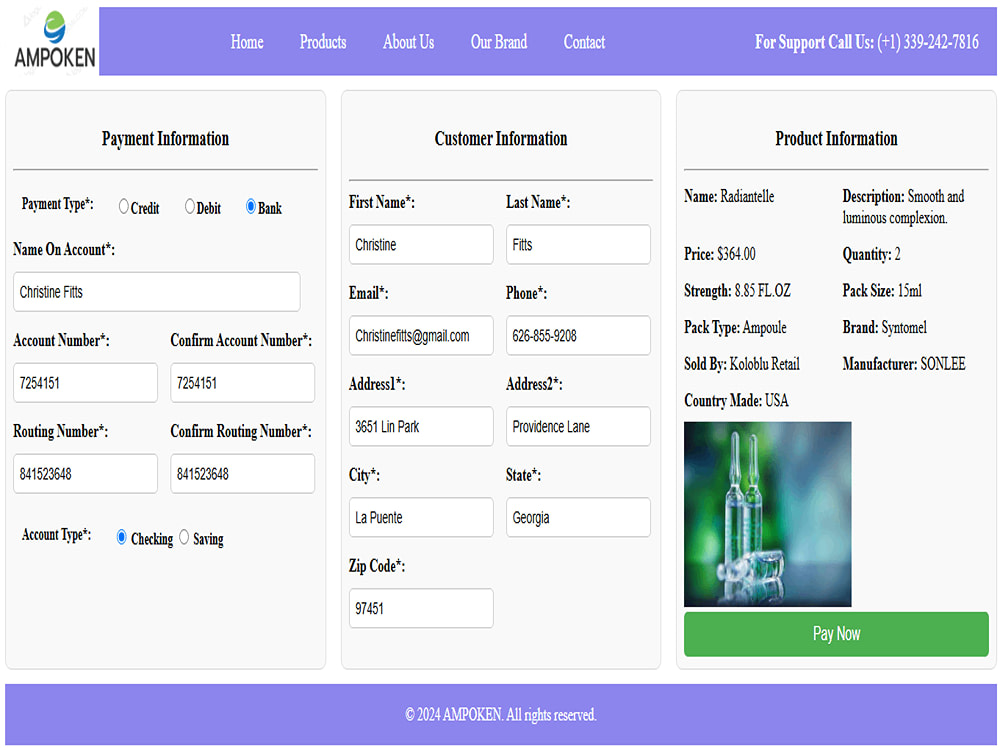Viewport: 1000px width, 750px height.
Task: Click the Name On Account field
Action: click(157, 292)
